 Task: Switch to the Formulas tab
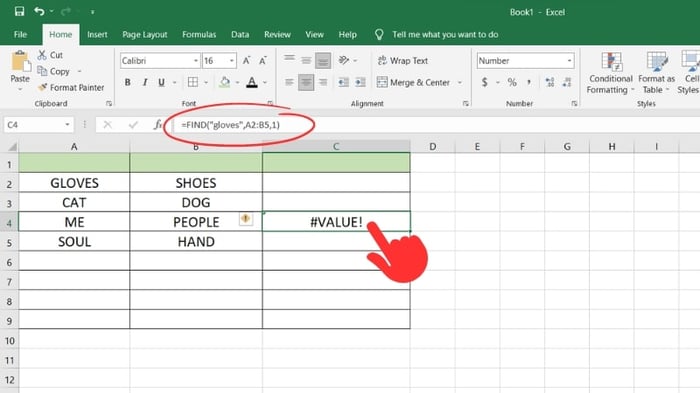point(199,34)
